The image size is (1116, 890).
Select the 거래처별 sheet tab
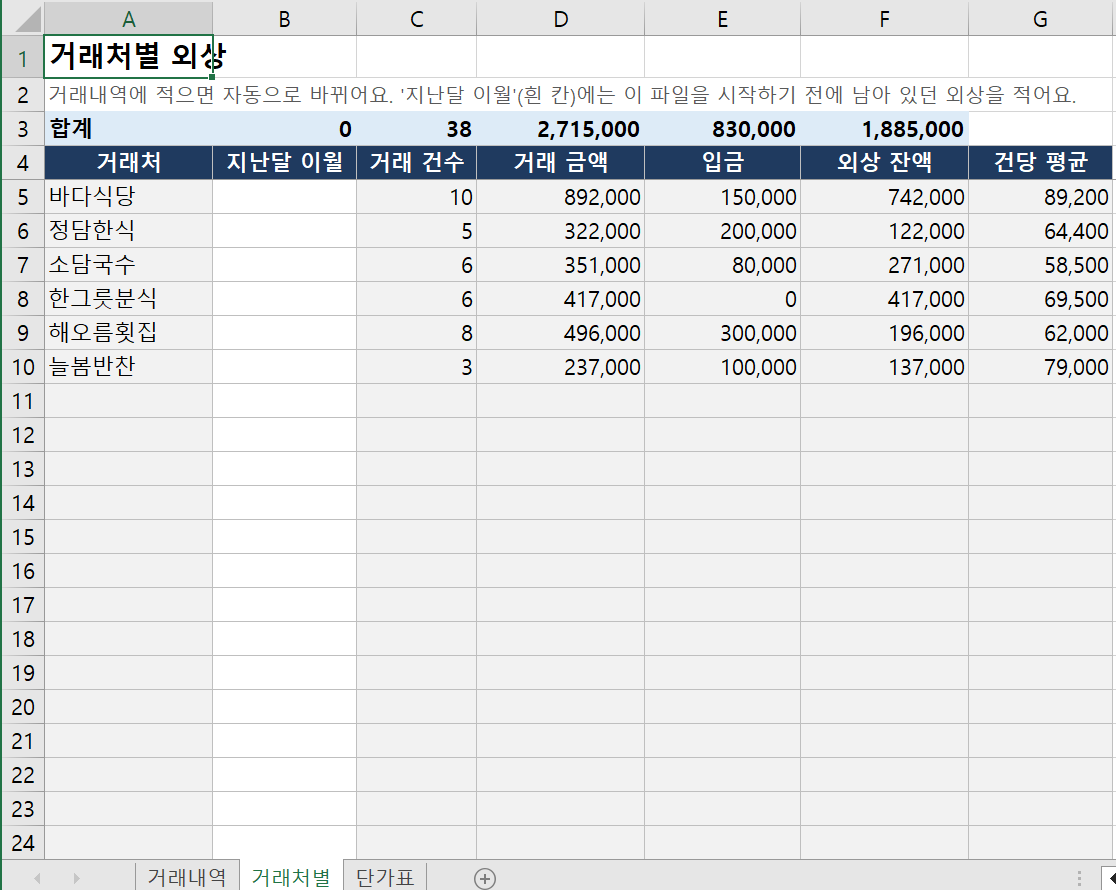pyautogui.click(x=291, y=877)
